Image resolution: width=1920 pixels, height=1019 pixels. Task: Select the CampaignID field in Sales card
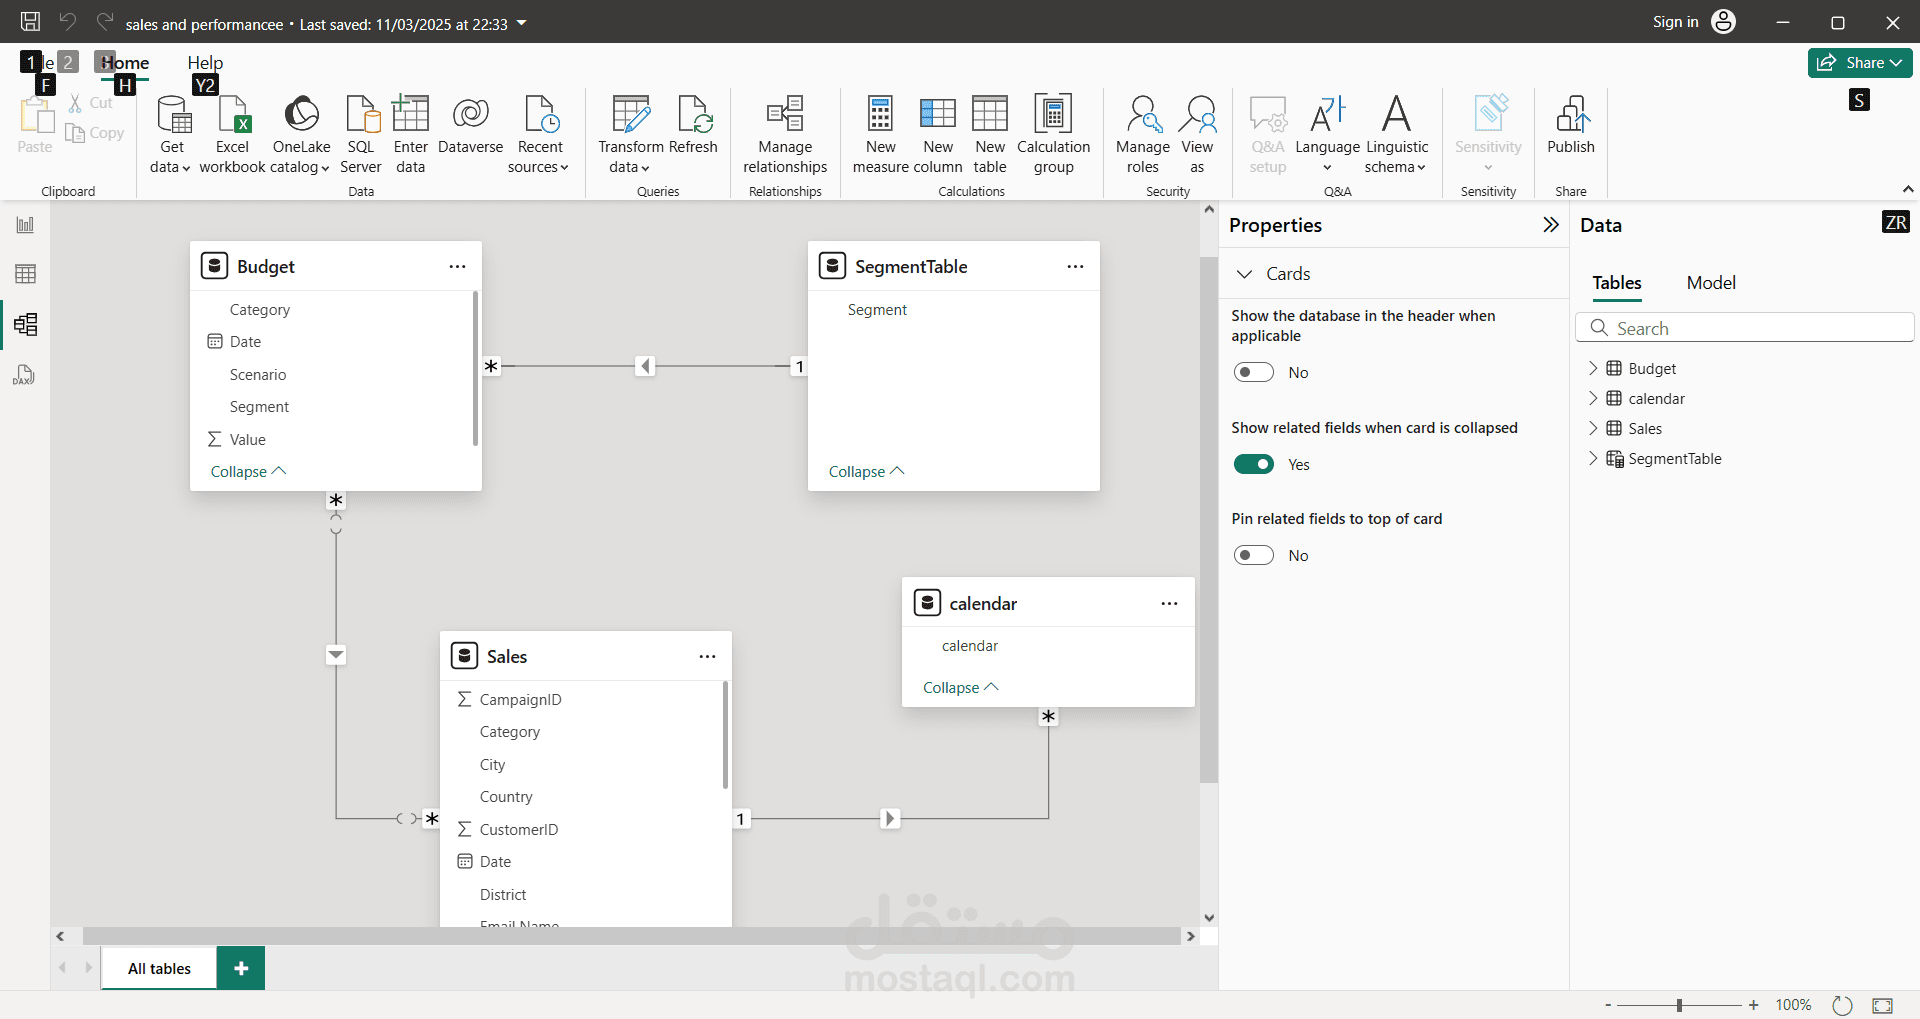(520, 699)
